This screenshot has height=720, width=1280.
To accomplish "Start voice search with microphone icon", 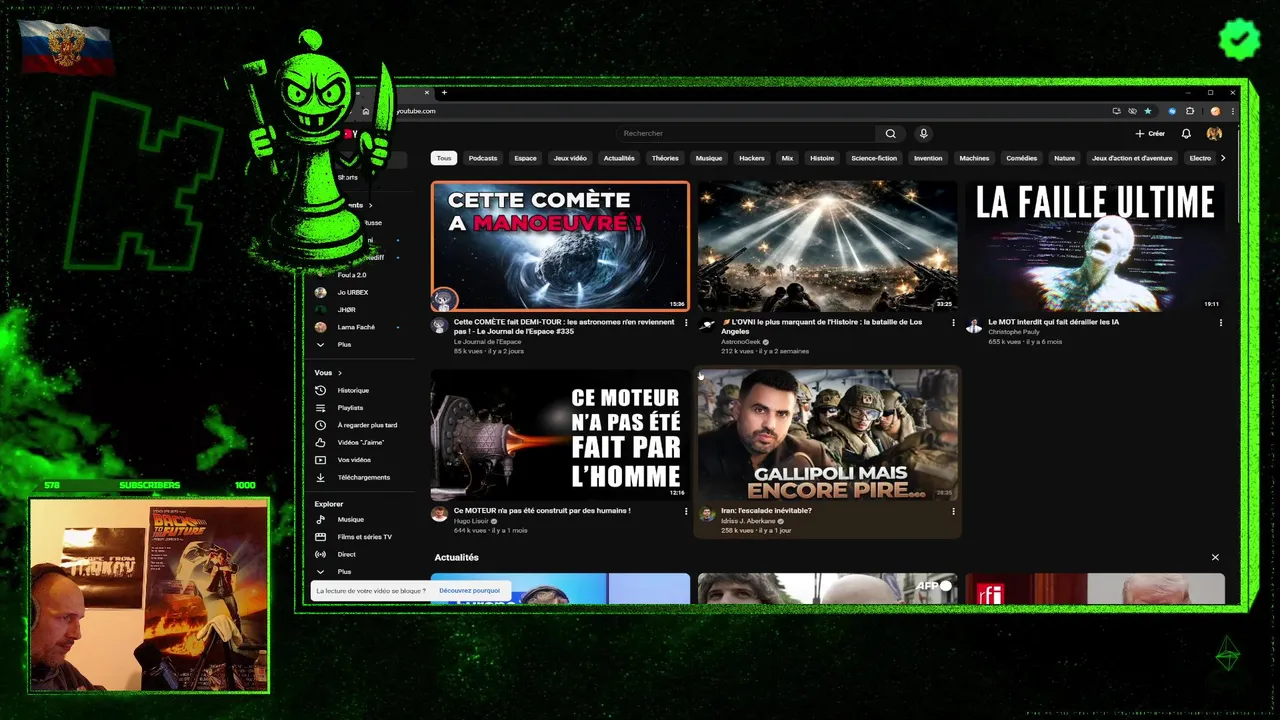I will 923,133.
